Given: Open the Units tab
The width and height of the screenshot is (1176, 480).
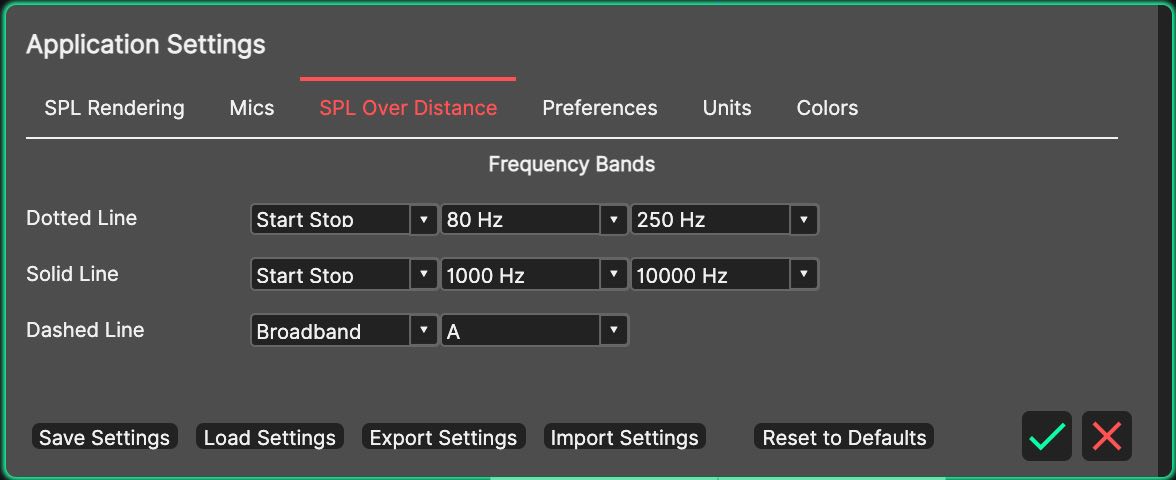Looking at the screenshot, I should click(727, 108).
